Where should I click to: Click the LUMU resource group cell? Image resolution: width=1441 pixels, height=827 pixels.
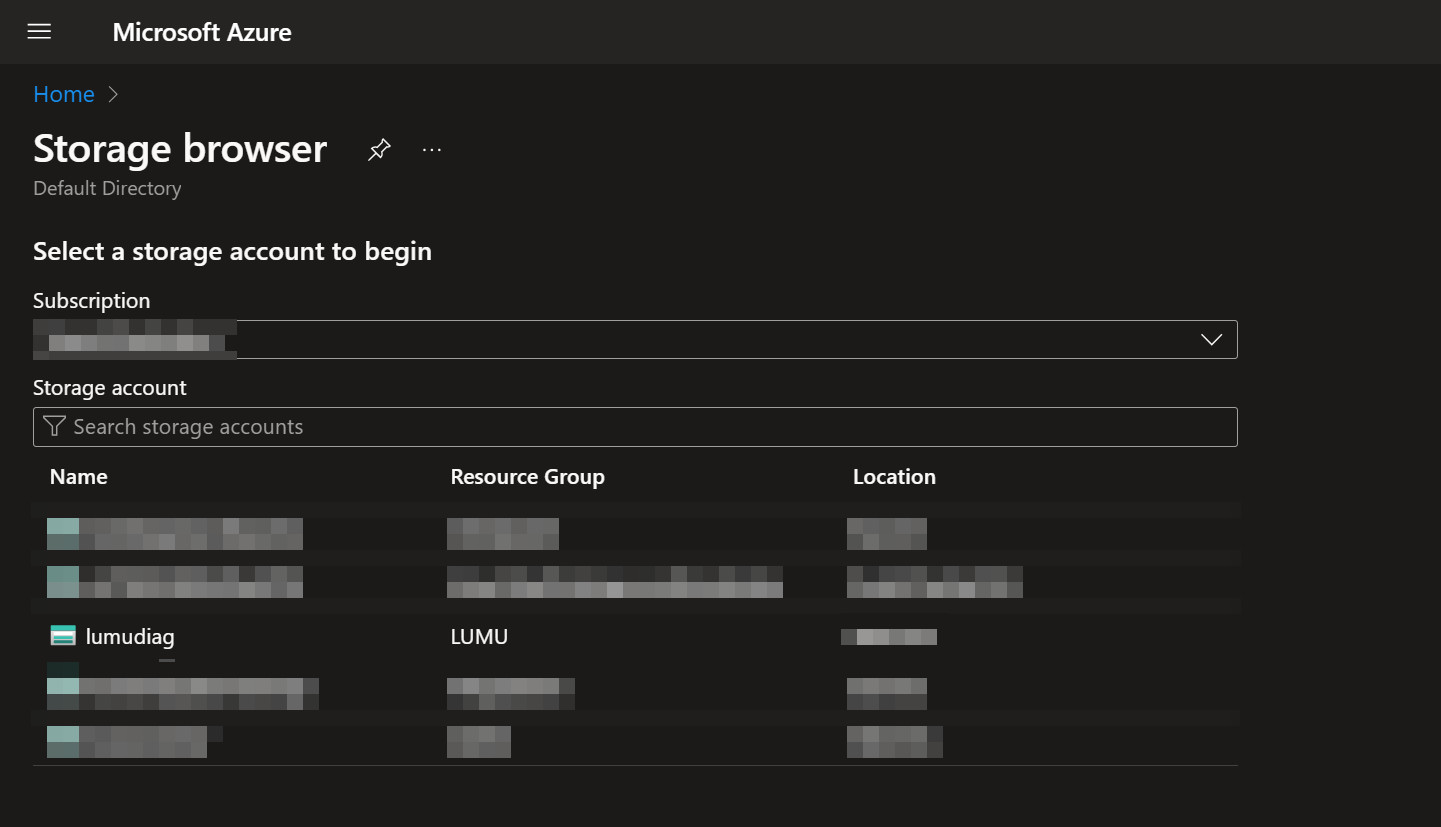[479, 636]
